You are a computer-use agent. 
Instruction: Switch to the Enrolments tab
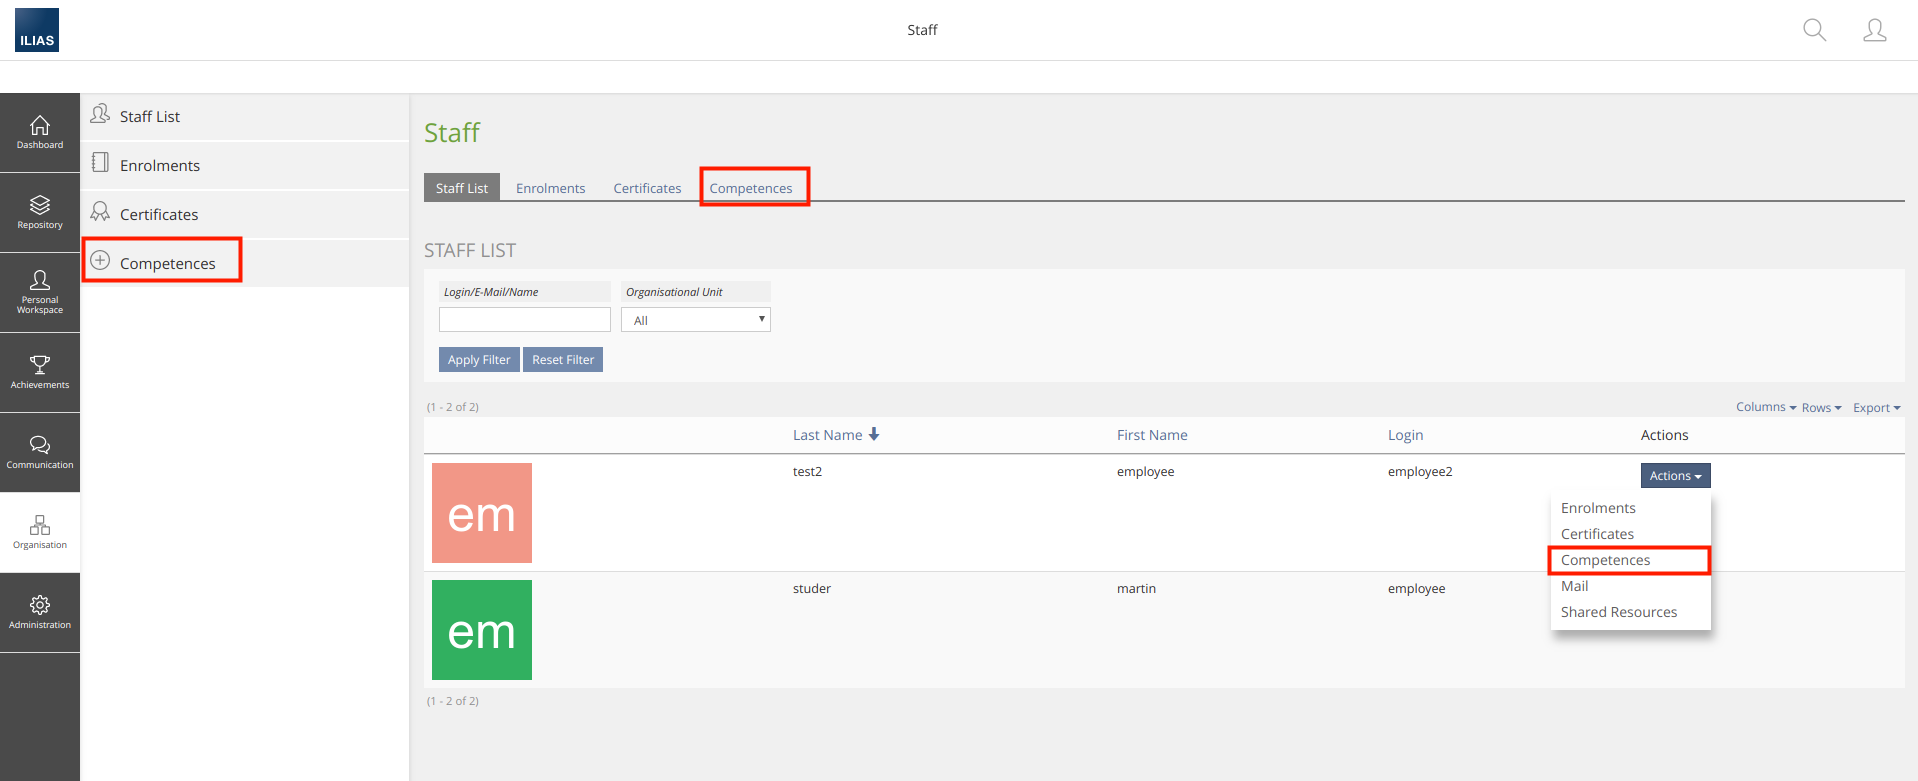pos(550,188)
